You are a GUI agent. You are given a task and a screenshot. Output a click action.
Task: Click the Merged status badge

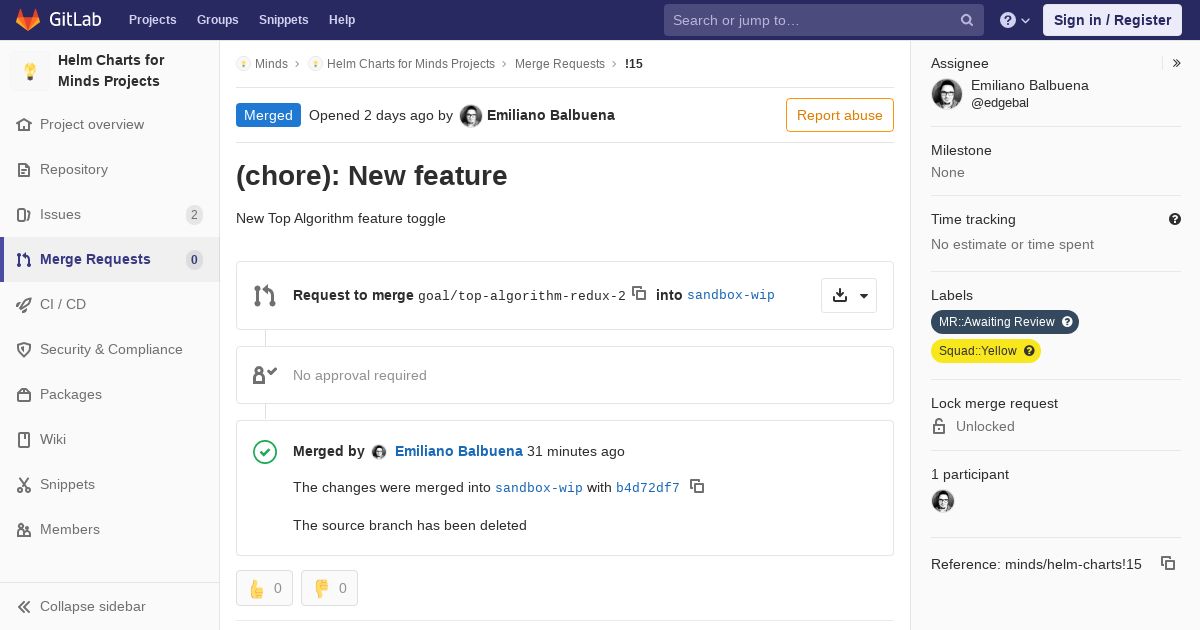tap(268, 115)
